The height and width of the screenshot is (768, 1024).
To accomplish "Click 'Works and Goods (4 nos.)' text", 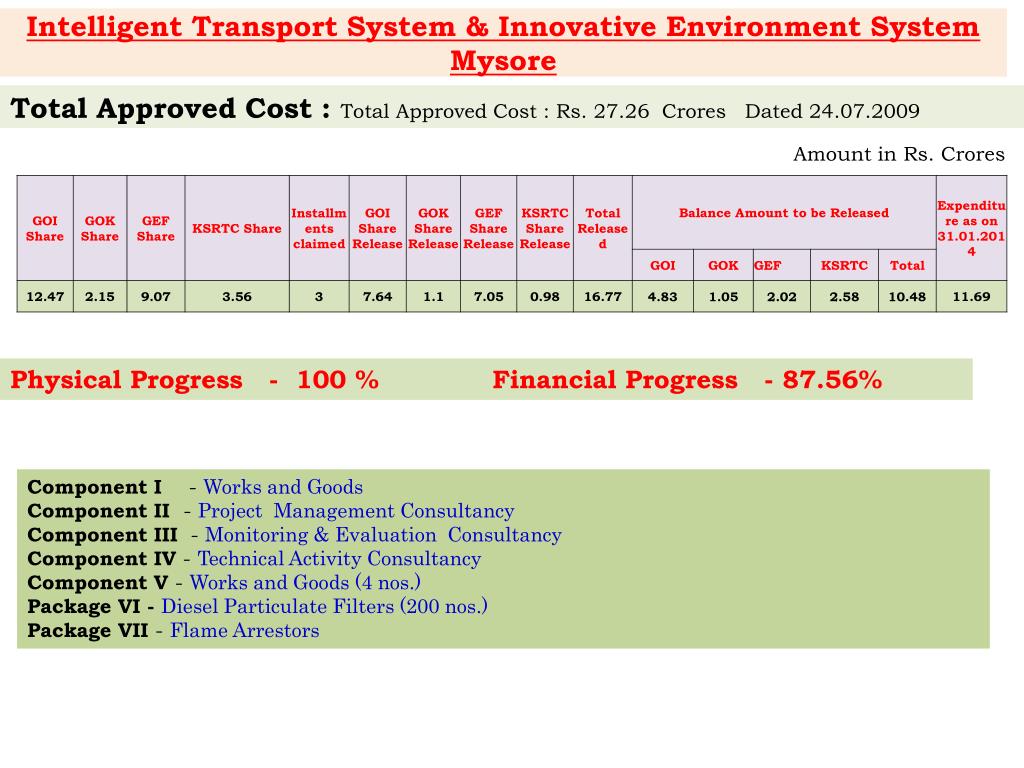I will pos(305,583).
